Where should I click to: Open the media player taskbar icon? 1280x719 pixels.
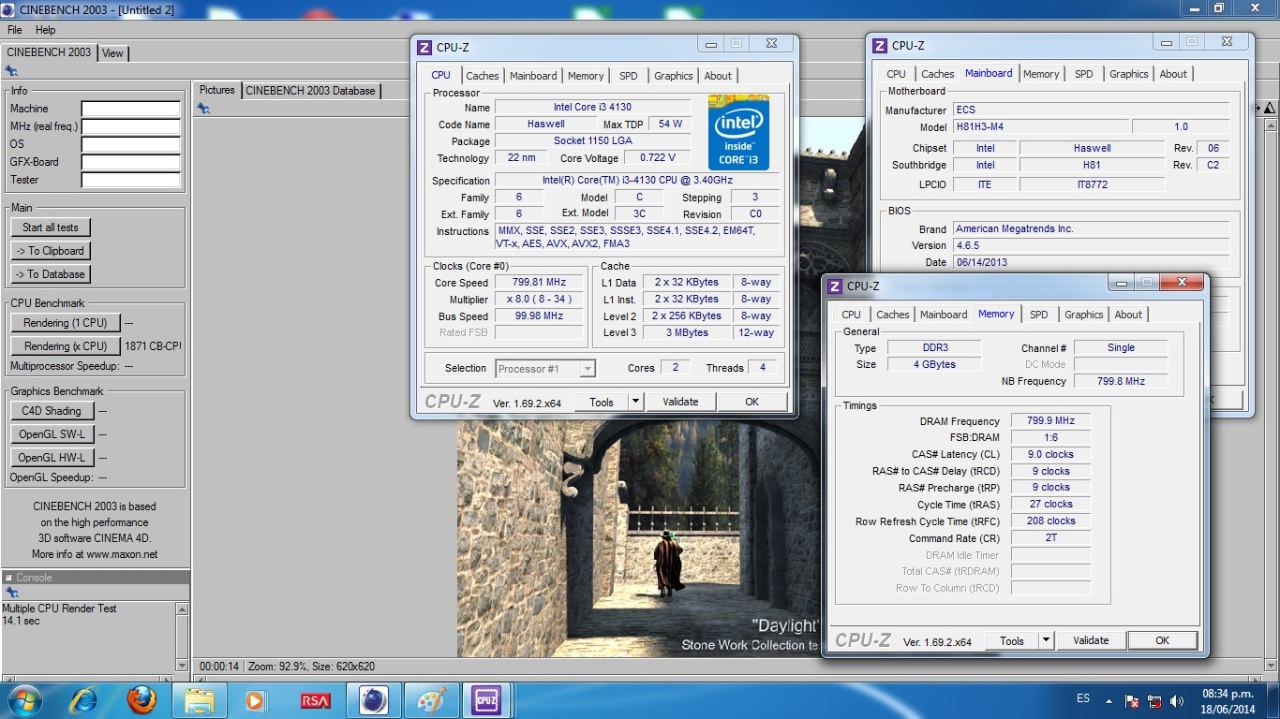[256, 700]
